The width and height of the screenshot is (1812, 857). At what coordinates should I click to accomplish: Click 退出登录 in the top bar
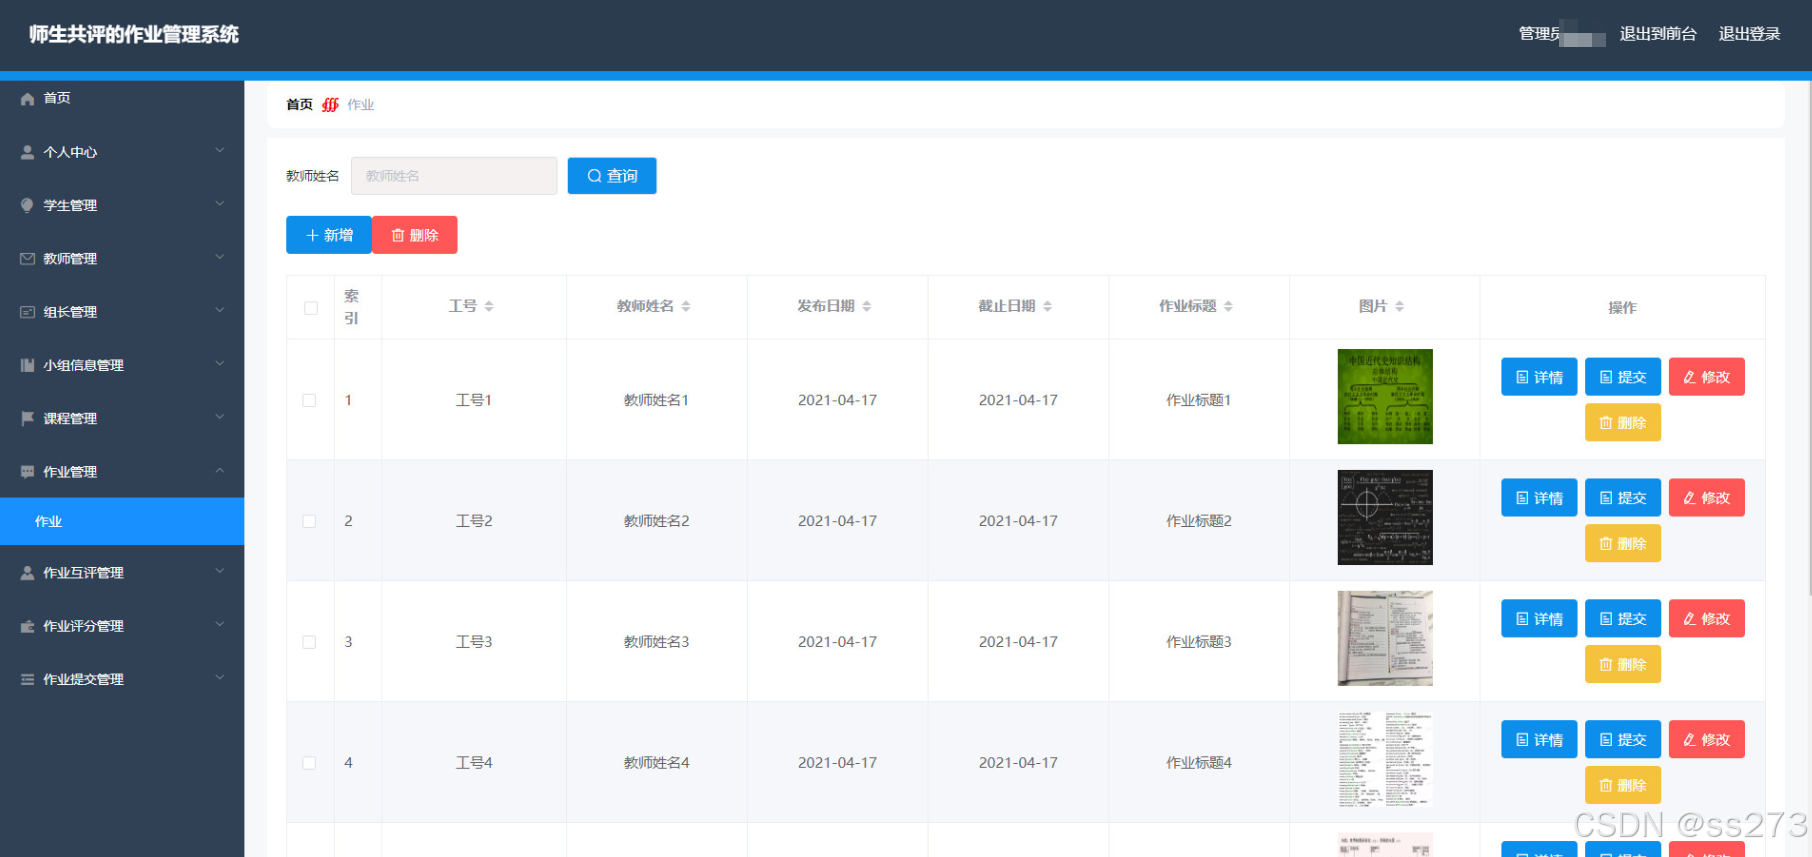[x=1749, y=34]
